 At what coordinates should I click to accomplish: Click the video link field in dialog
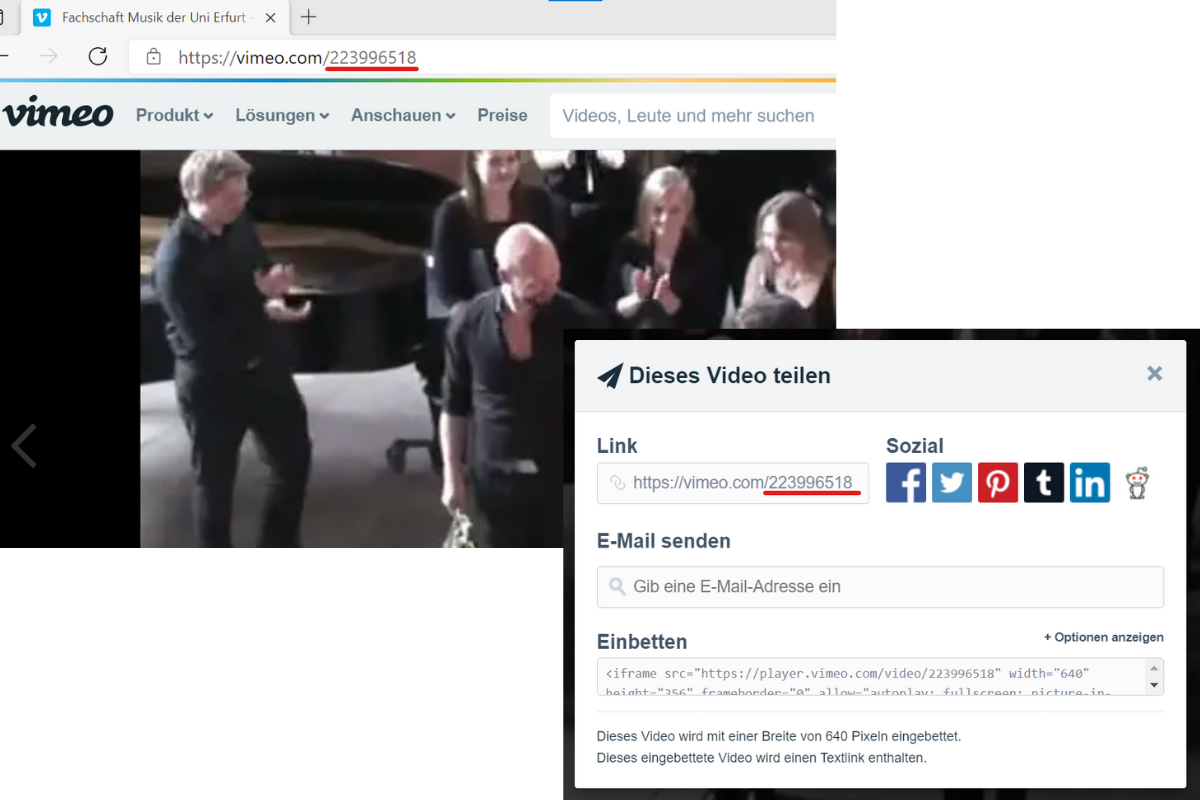pyautogui.click(x=733, y=483)
